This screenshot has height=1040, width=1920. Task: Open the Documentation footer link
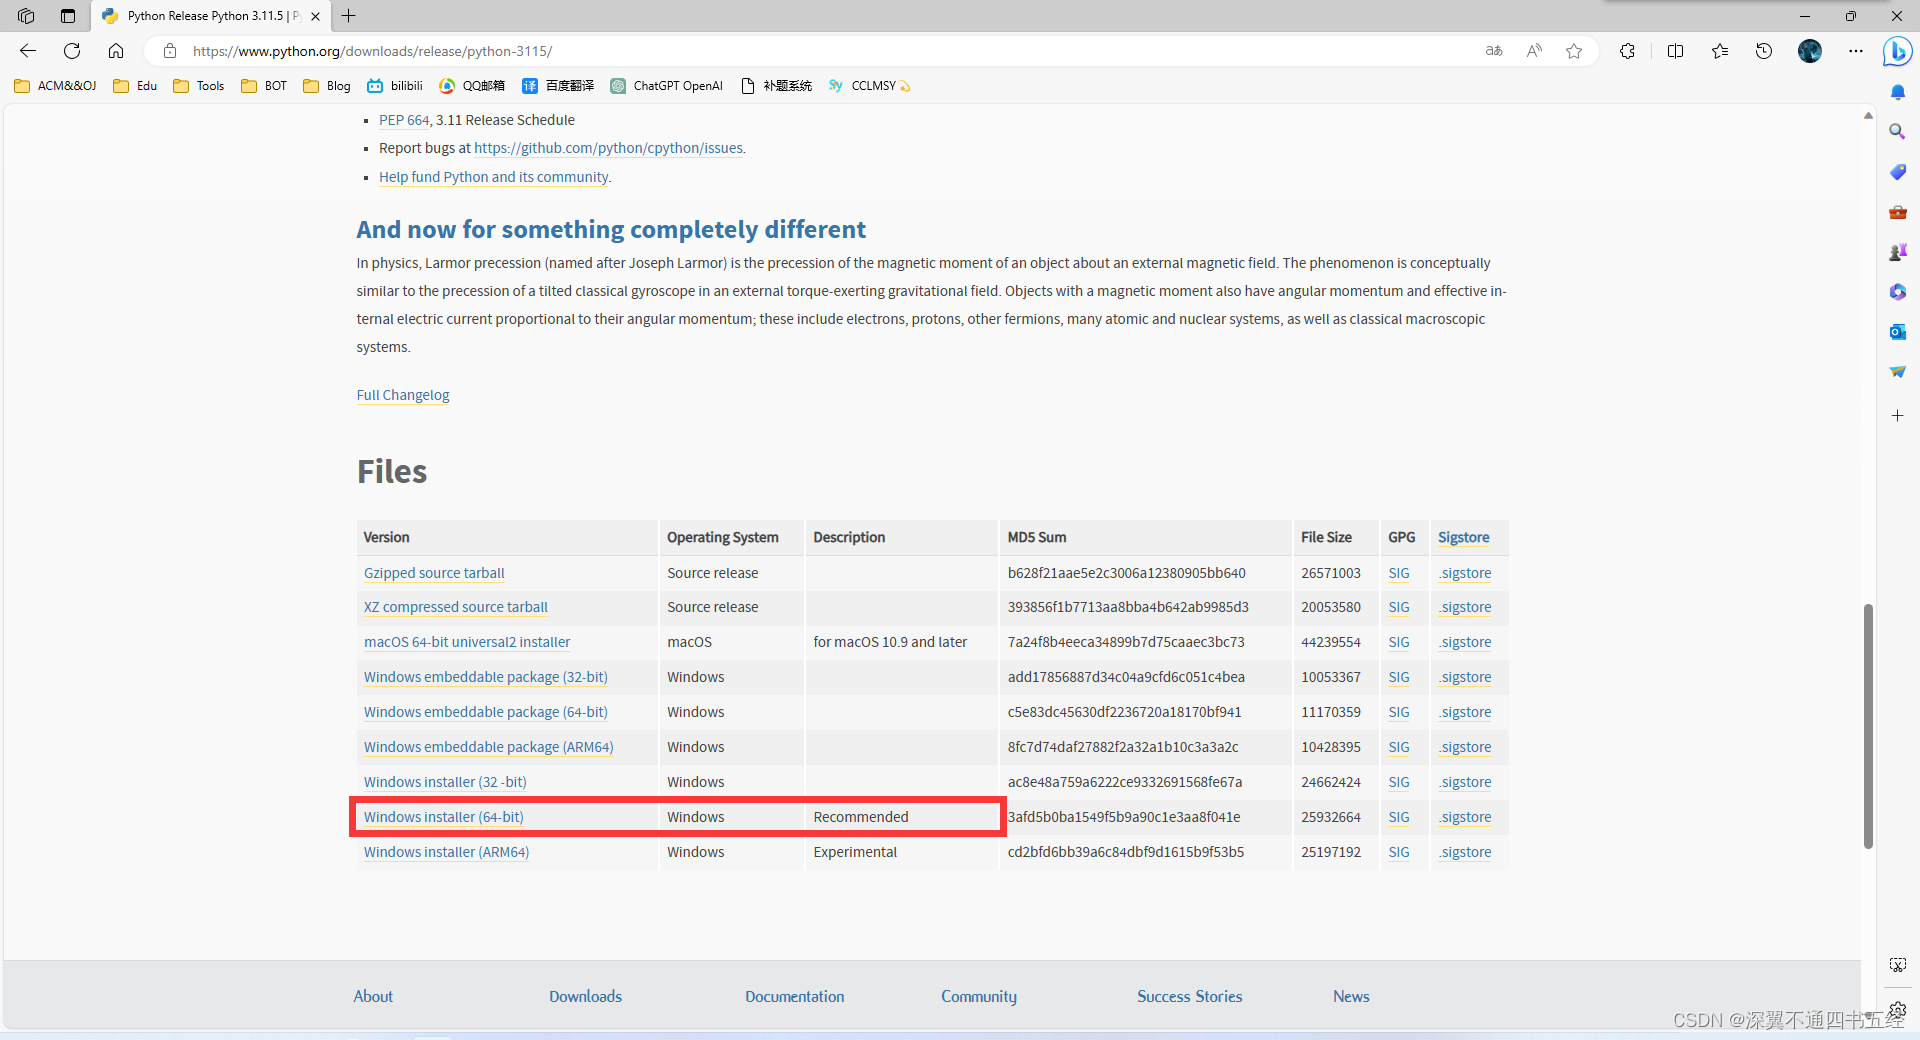(x=795, y=996)
